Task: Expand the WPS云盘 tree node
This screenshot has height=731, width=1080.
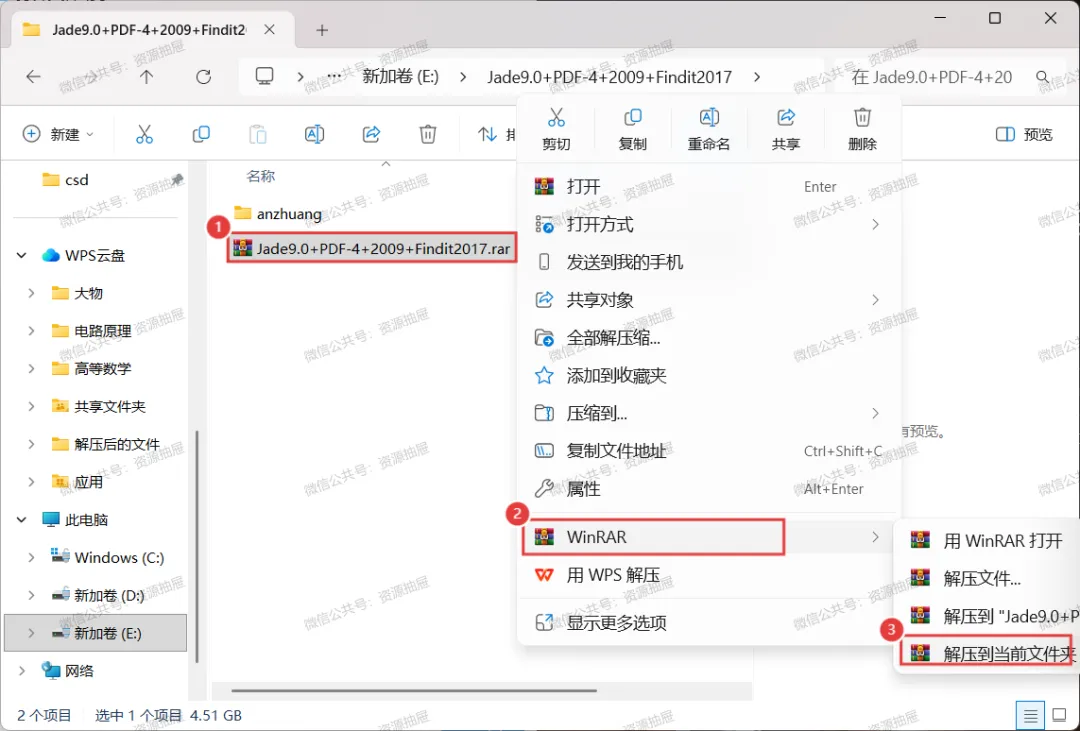Action: [x=21, y=256]
